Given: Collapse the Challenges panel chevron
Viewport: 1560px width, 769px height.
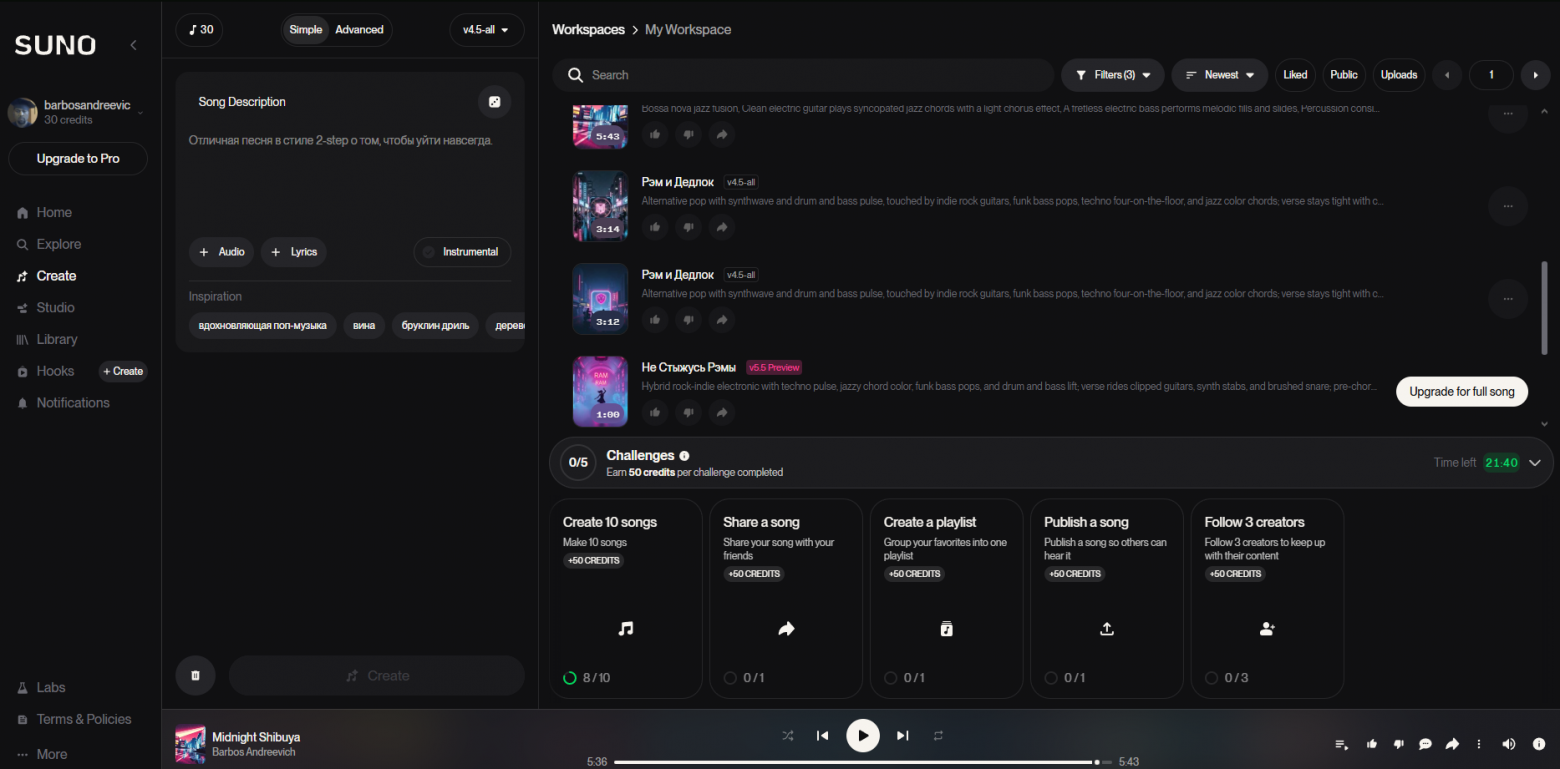Looking at the screenshot, I should tap(1535, 462).
